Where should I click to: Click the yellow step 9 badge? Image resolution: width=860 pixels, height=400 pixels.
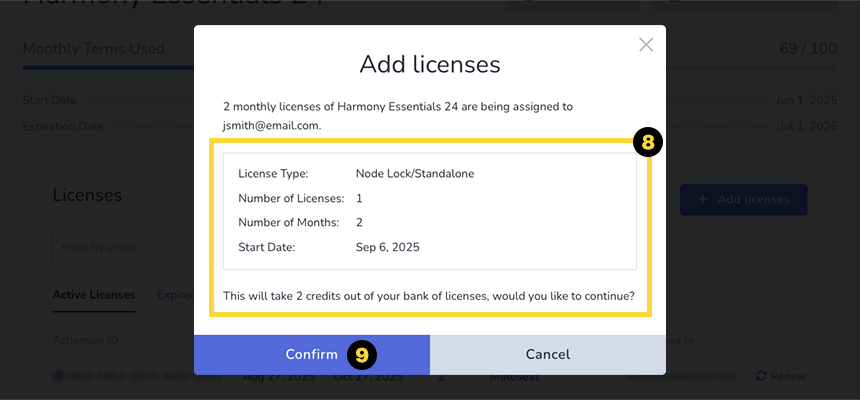point(362,354)
